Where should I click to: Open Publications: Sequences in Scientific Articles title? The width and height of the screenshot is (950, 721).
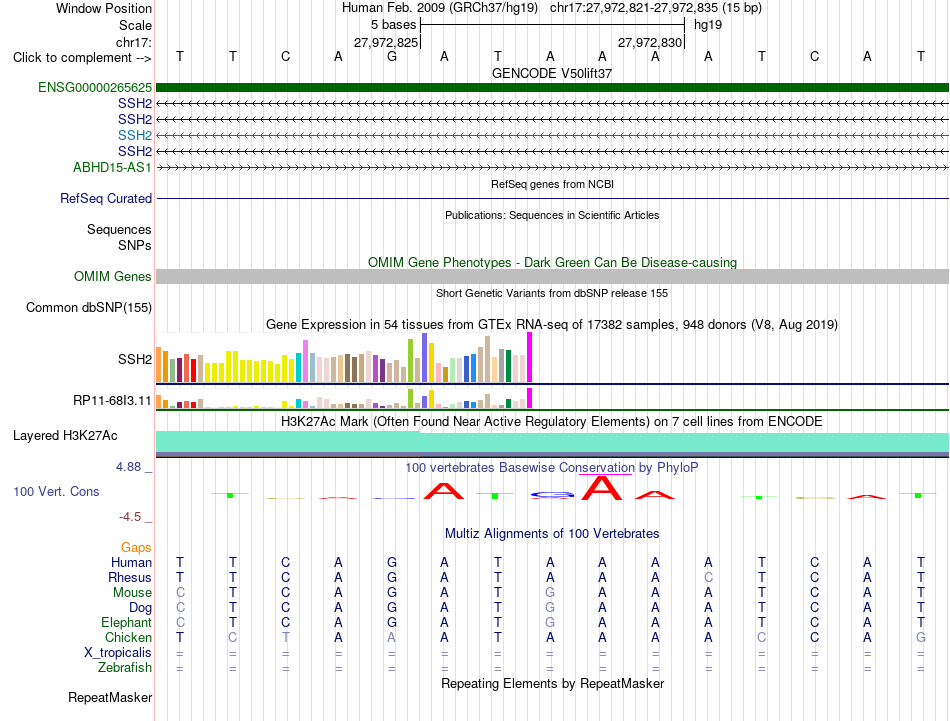(552, 215)
